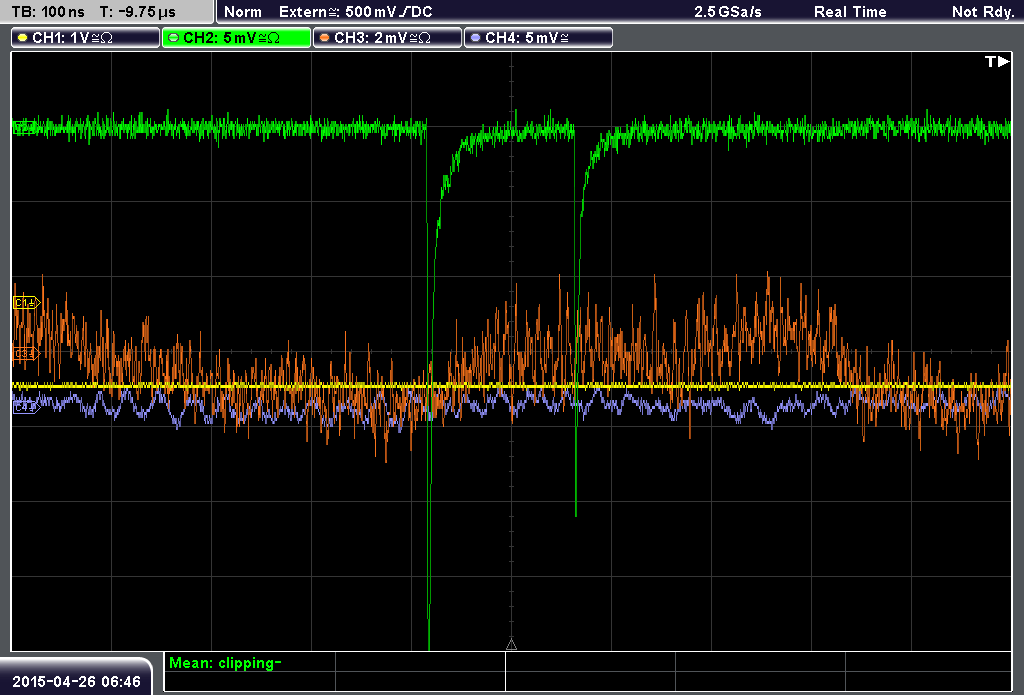The height and width of the screenshot is (695, 1024).
Task: Select the CH4: 5mV channel tab
Action: (x=538, y=38)
